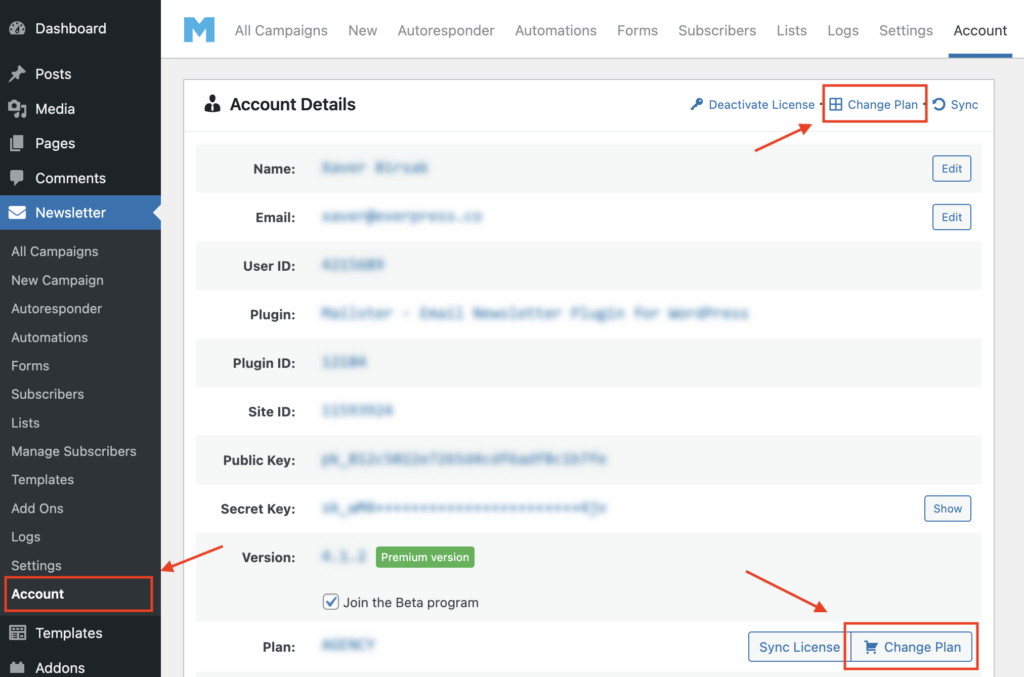Image resolution: width=1024 pixels, height=677 pixels.
Task: Click the Newsletter envelope icon
Action: click(18, 212)
